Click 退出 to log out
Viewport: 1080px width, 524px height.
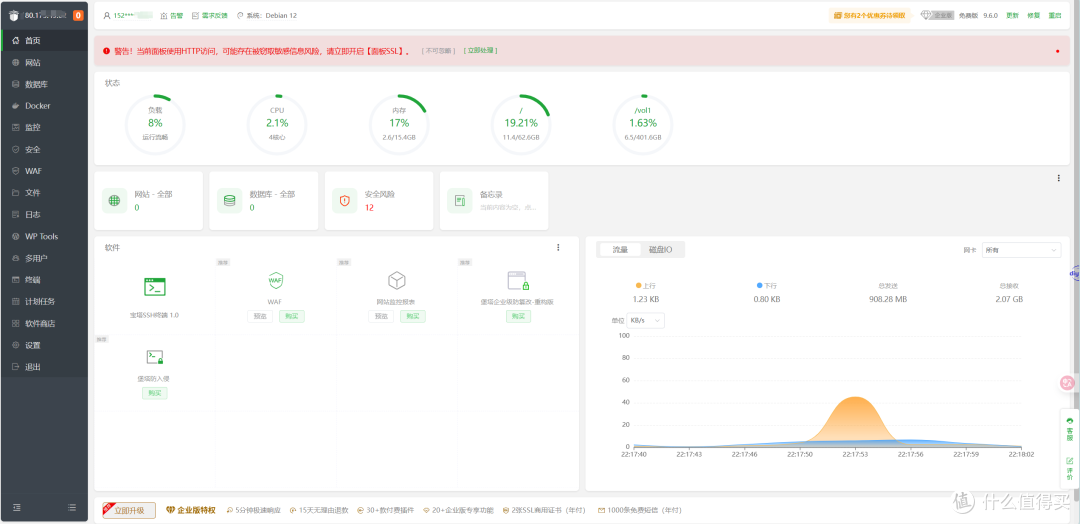point(45,367)
